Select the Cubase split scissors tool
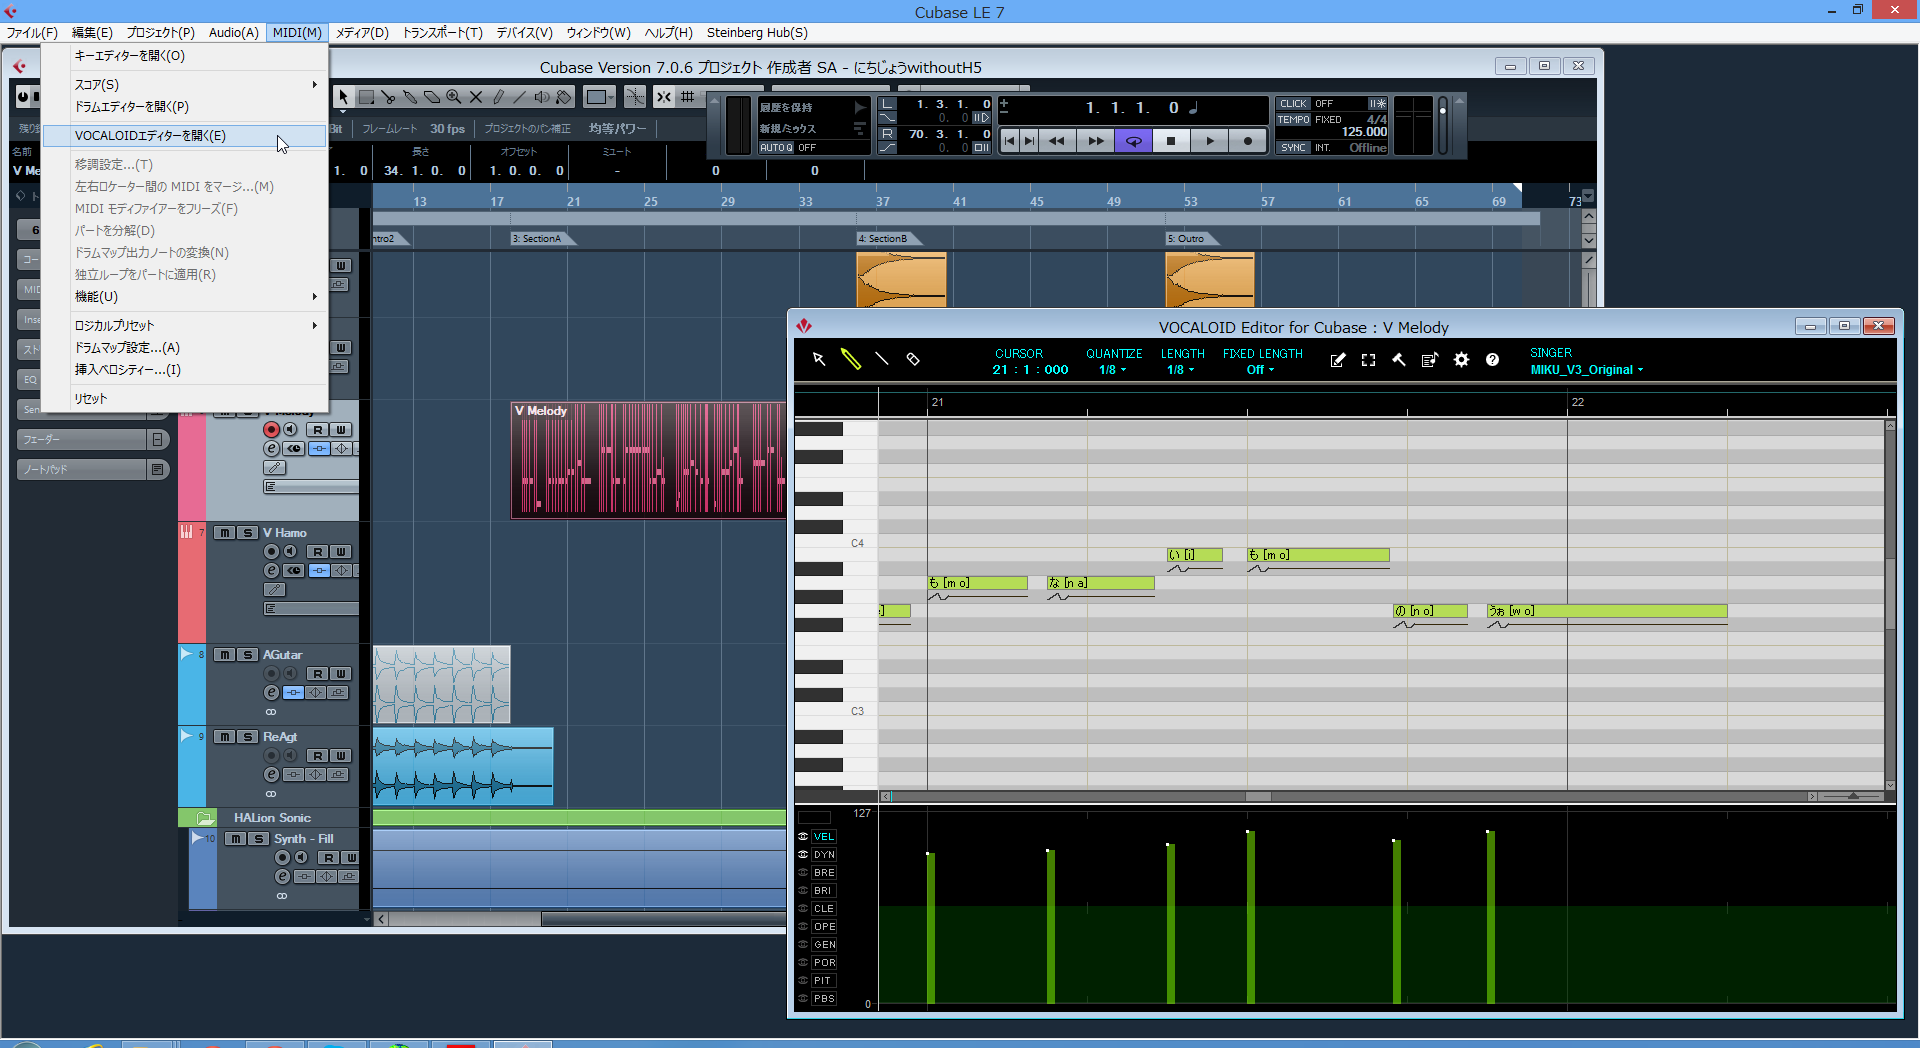Image resolution: width=1920 pixels, height=1048 pixels. click(x=388, y=97)
